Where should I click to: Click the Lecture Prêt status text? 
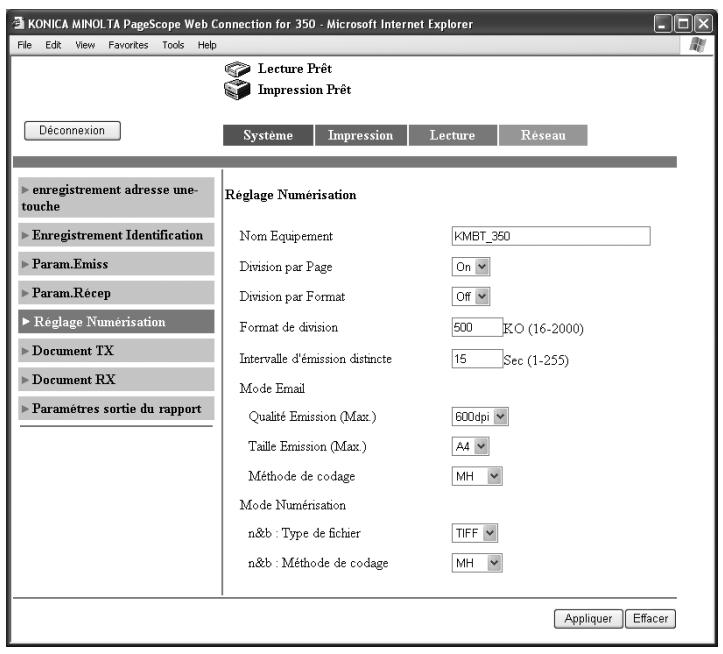[295, 69]
